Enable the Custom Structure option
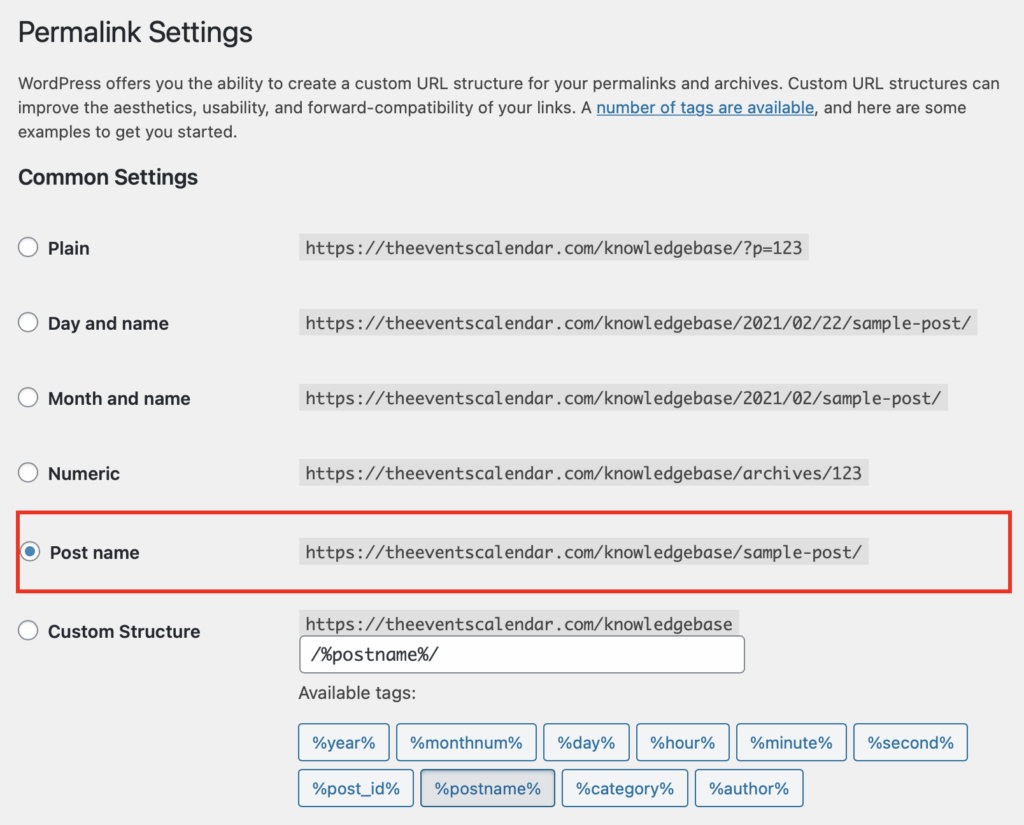This screenshot has height=825, width=1024. pos(28,631)
